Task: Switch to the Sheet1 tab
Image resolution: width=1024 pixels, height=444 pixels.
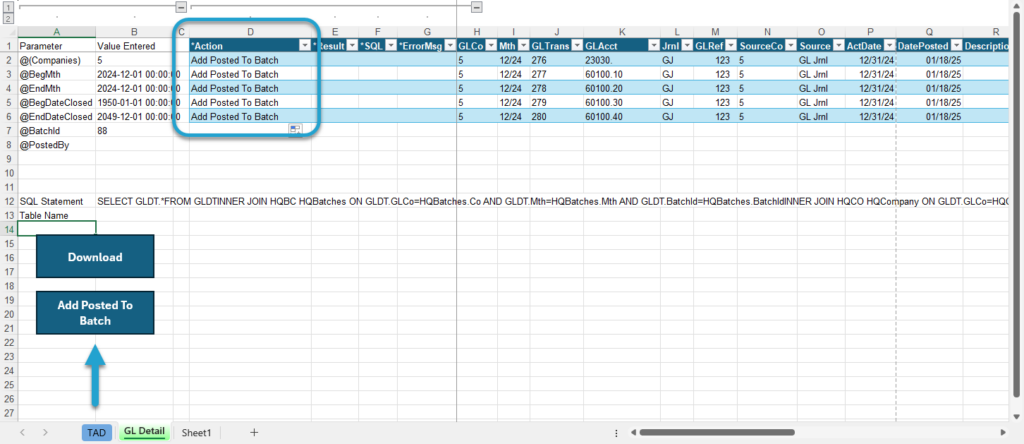Action: point(197,432)
